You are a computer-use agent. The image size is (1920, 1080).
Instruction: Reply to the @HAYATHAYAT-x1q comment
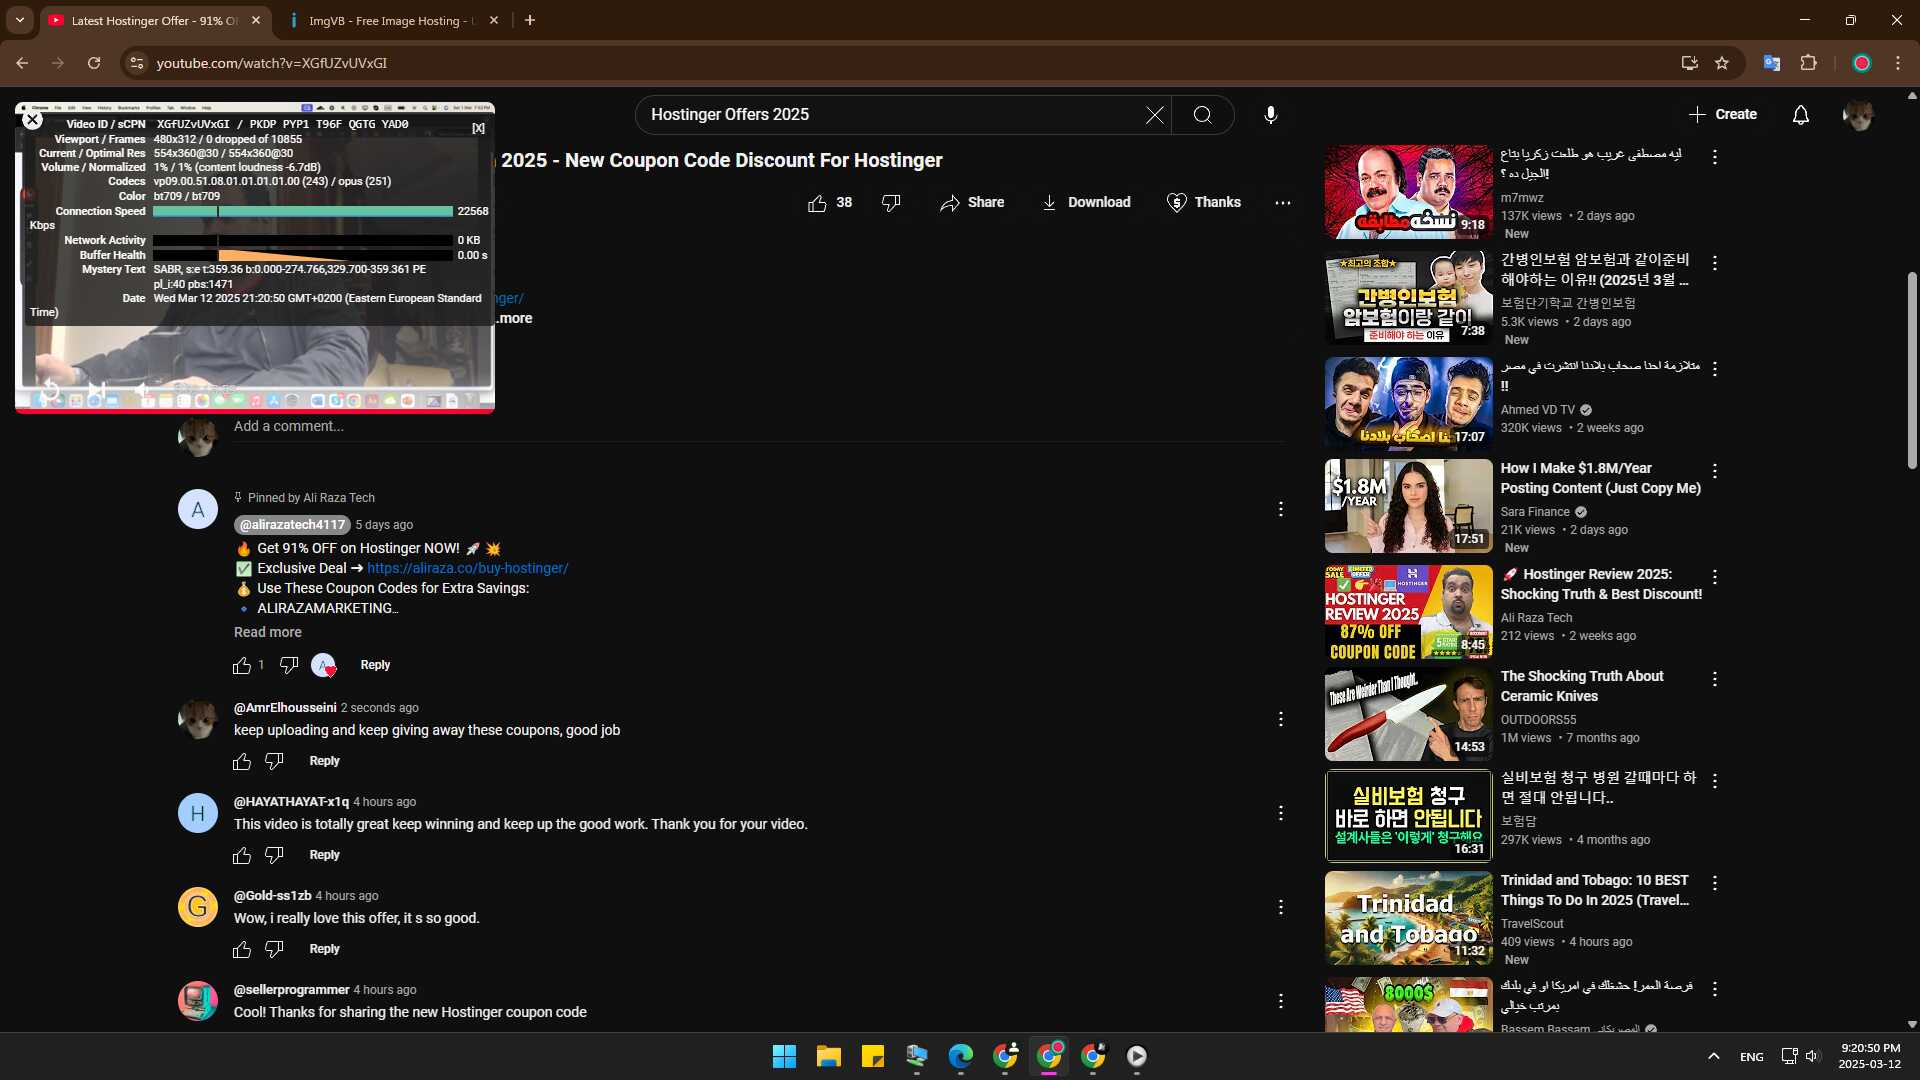point(324,855)
